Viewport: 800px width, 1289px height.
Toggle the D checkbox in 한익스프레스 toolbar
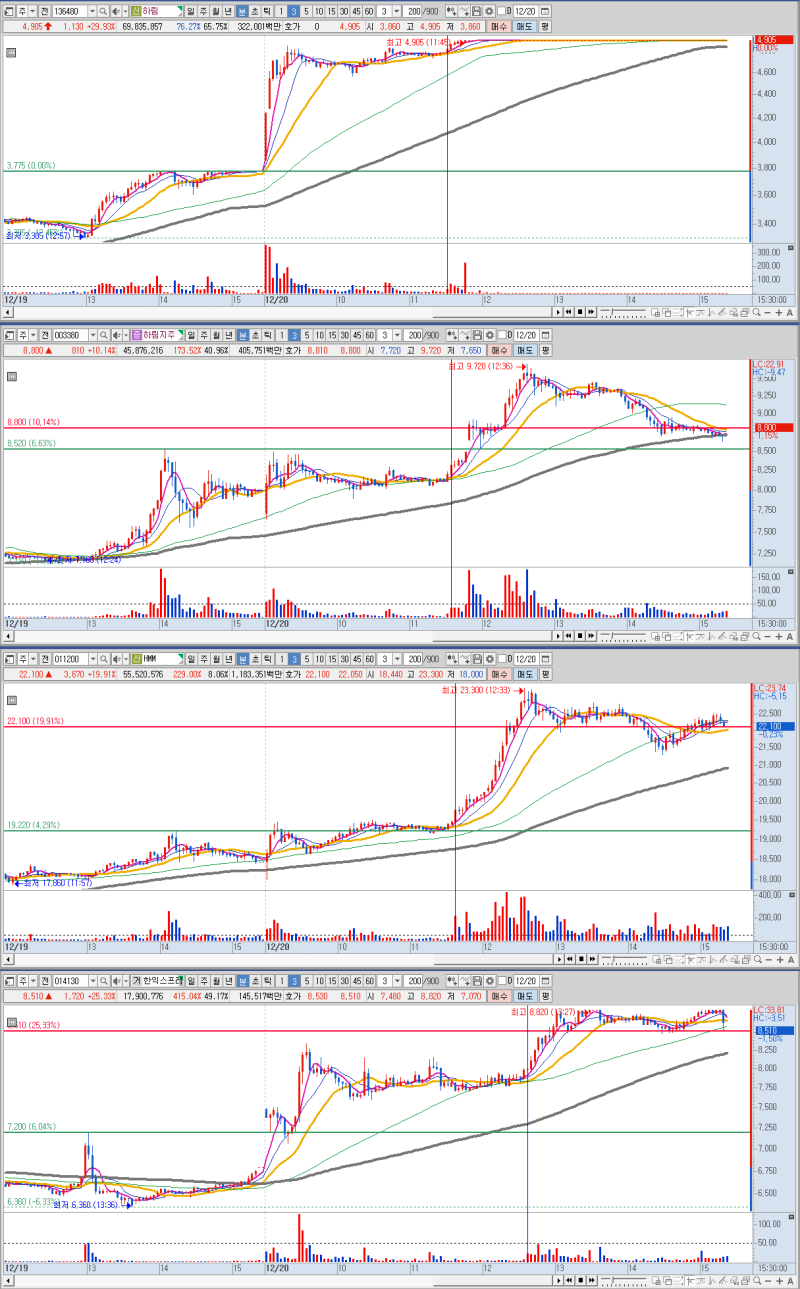coord(502,983)
